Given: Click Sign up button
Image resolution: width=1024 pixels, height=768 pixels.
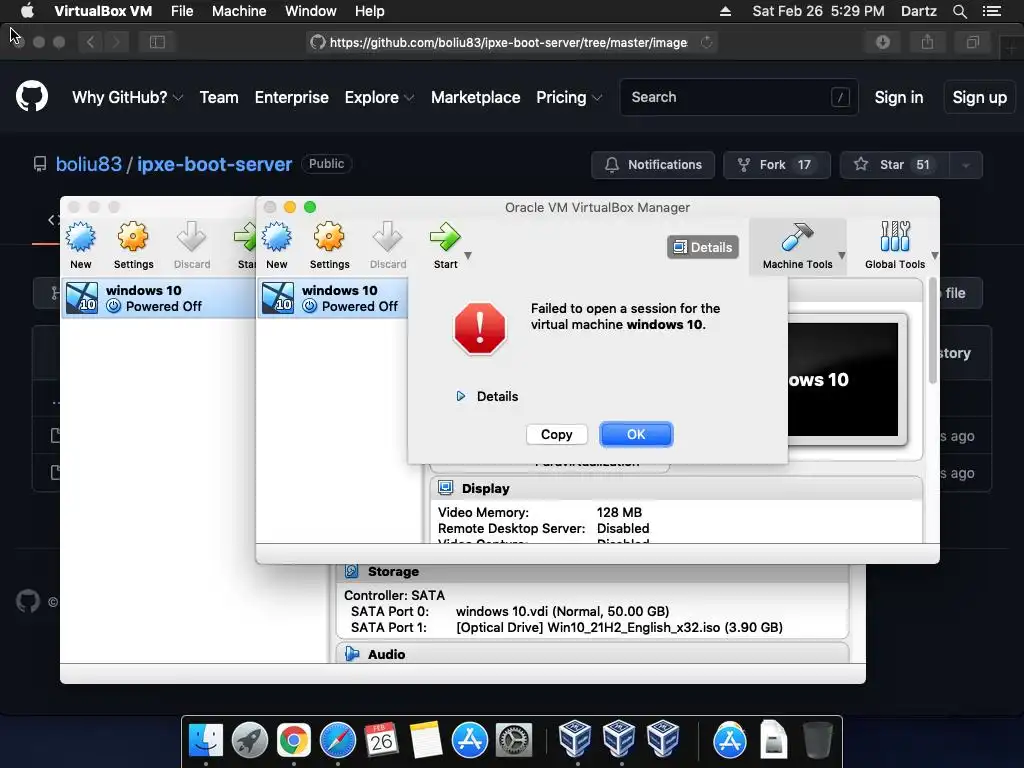Looking at the screenshot, I should pos(980,97).
